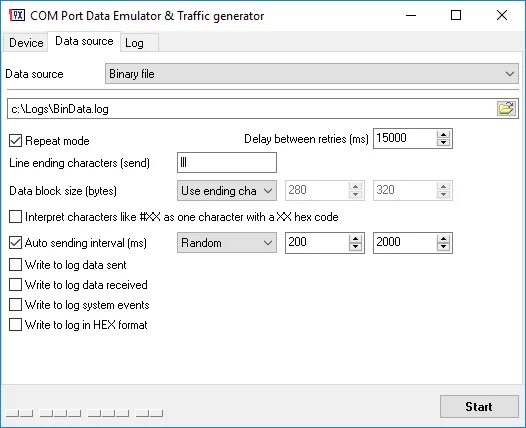Increase the 2000 maximum interval value
The image size is (526, 428).
tap(443, 239)
